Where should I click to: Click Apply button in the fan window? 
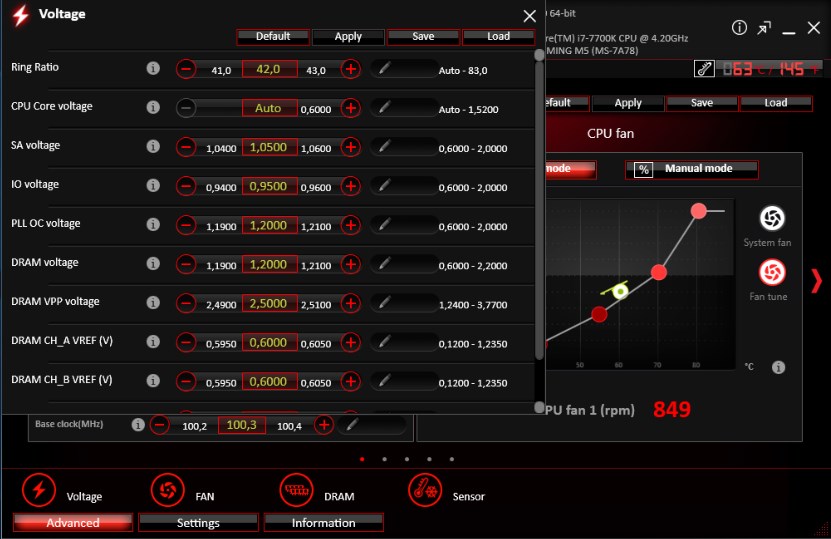(628, 103)
